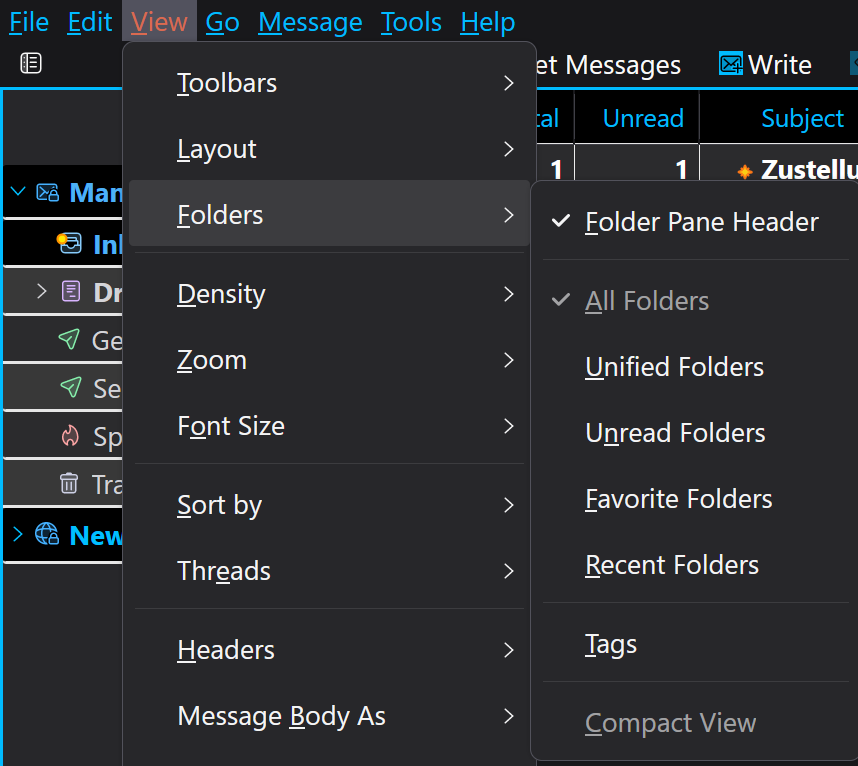Image resolution: width=858 pixels, height=766 pixels.
Task: Click the Trash bin icon
Action: tap(69, 484)
